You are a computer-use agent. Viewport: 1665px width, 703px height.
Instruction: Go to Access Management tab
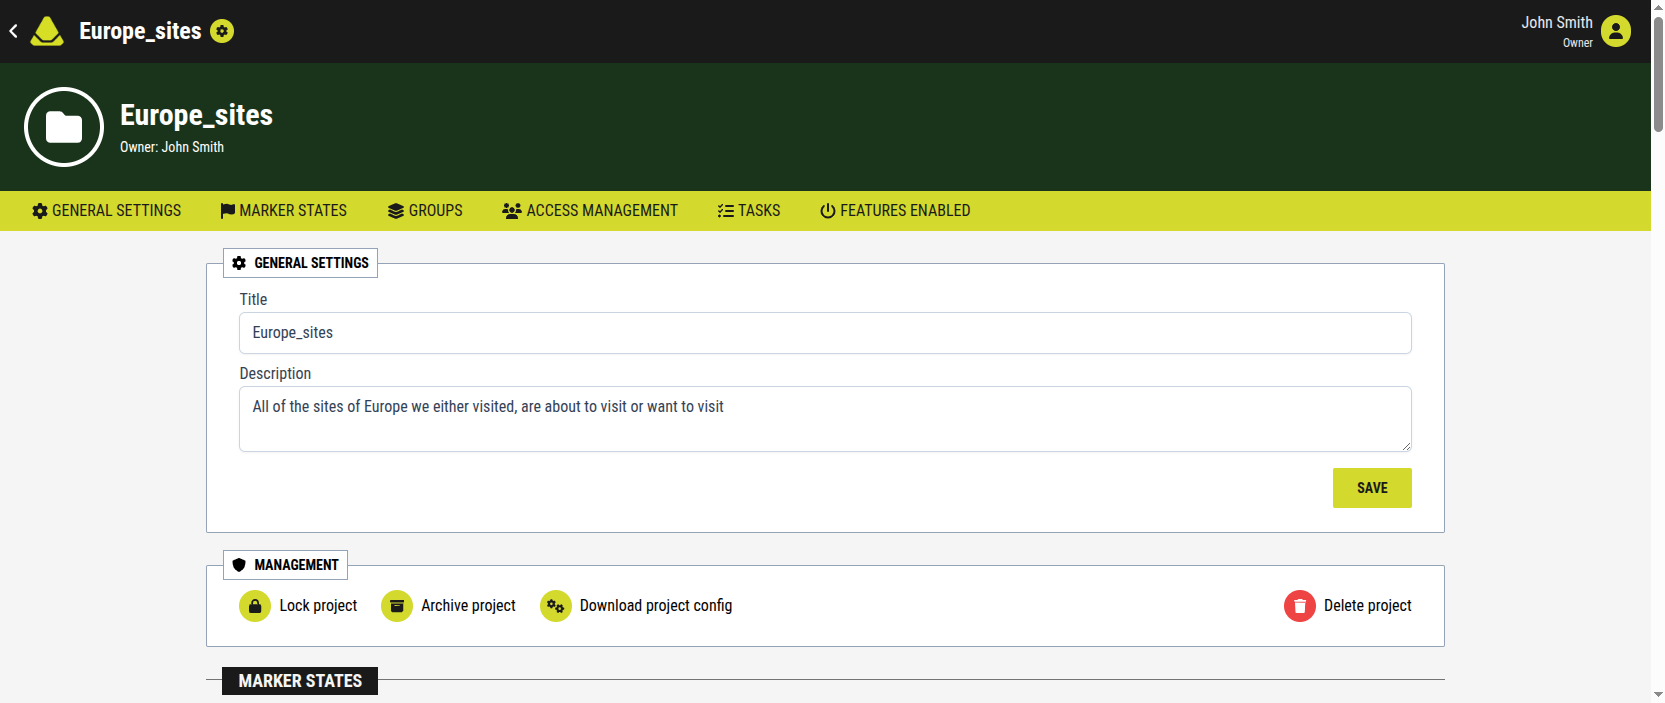pyautogui.click(x=590, y=211)
